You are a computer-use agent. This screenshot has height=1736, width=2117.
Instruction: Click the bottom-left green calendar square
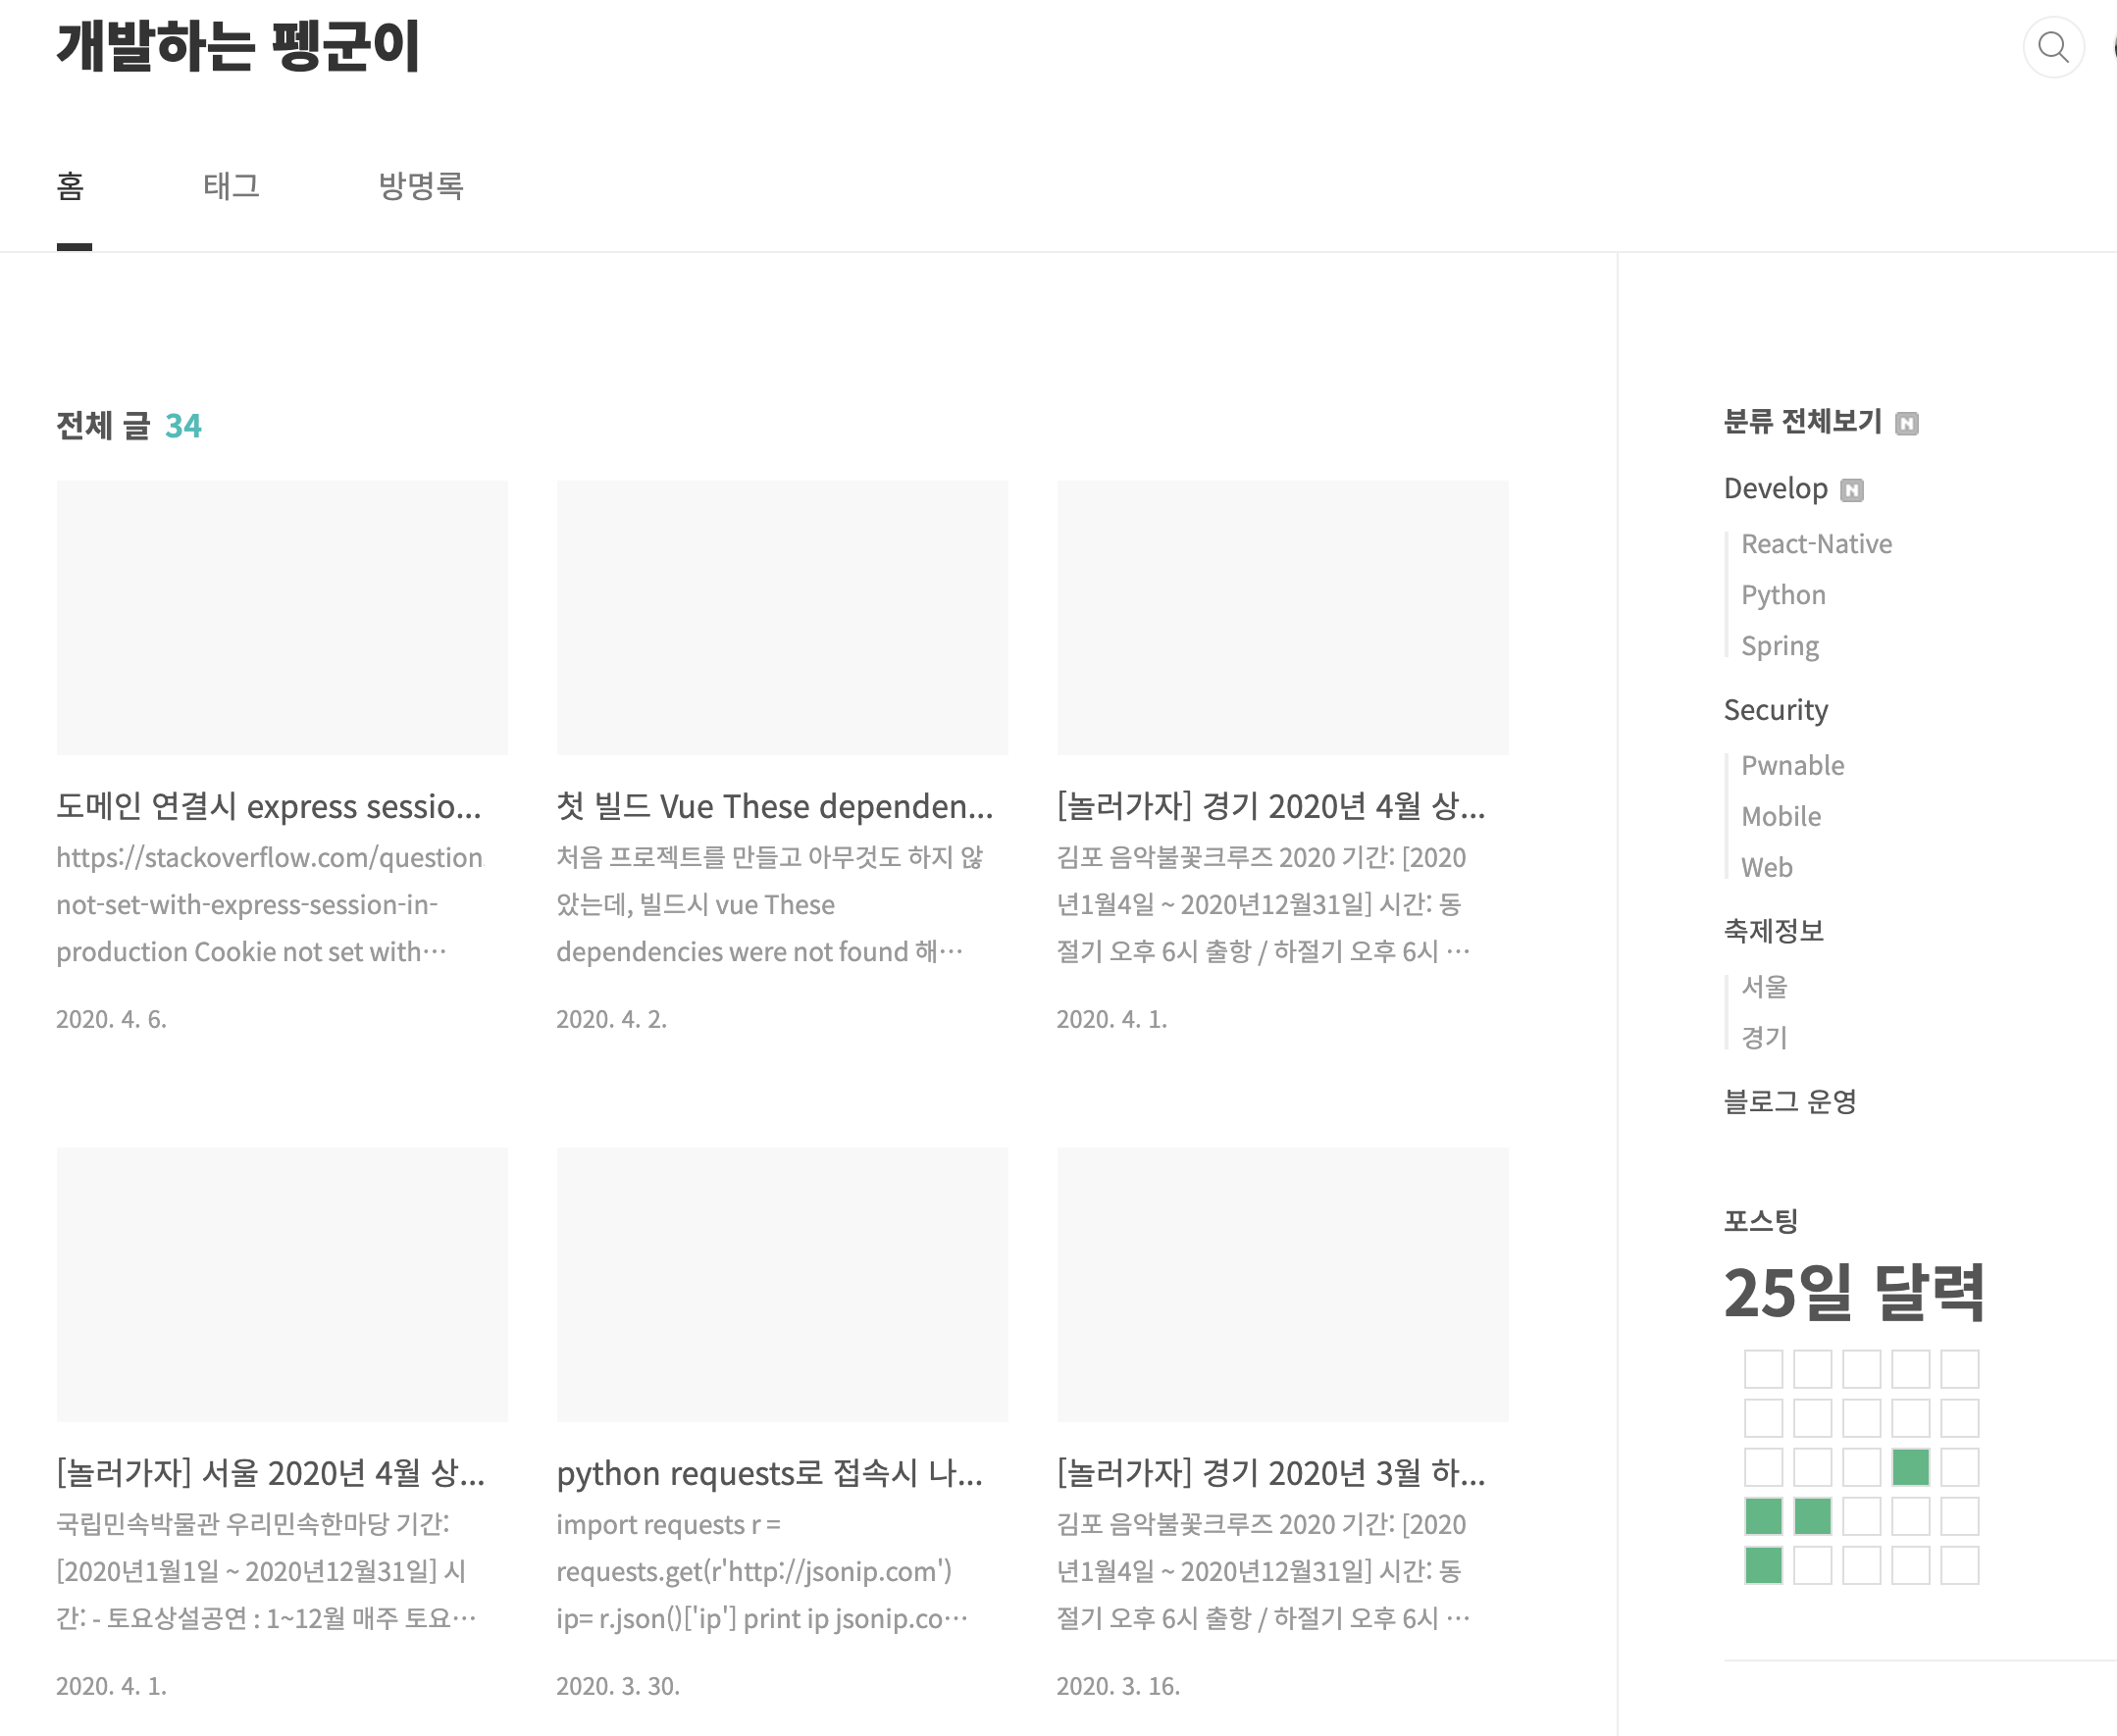(1763, 1565)
